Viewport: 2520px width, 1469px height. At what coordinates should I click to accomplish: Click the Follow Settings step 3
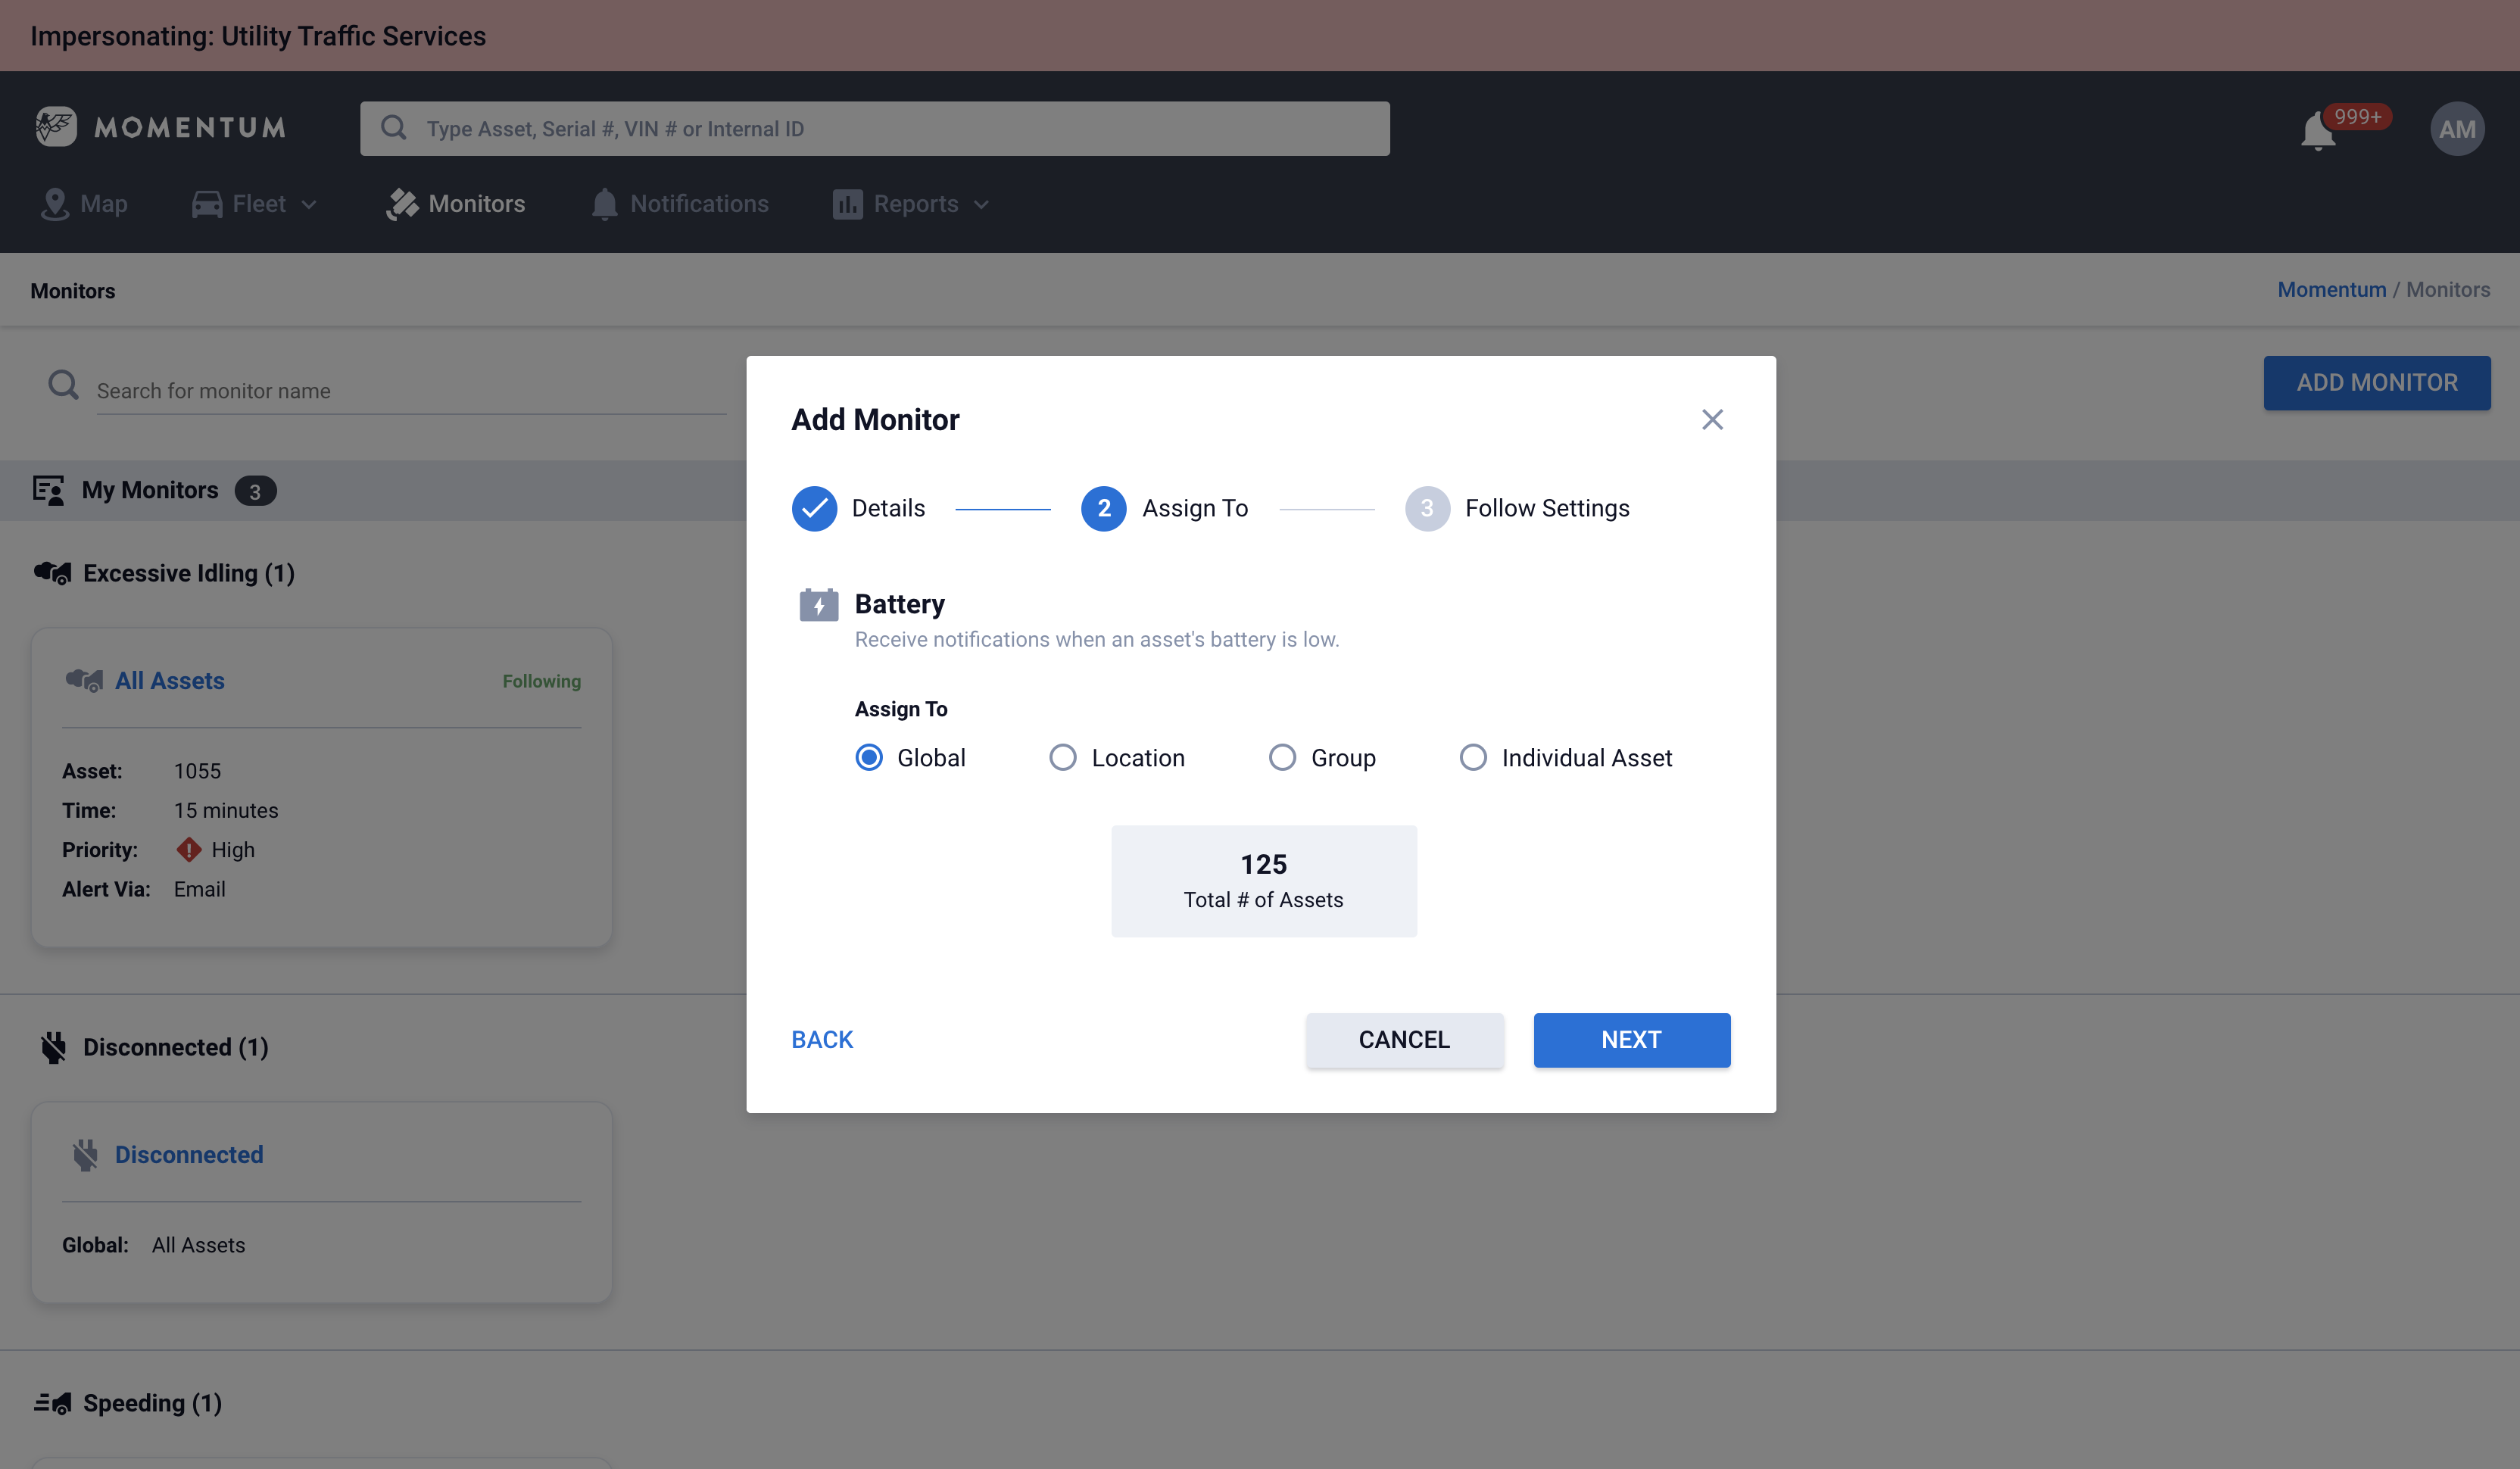1427,508
